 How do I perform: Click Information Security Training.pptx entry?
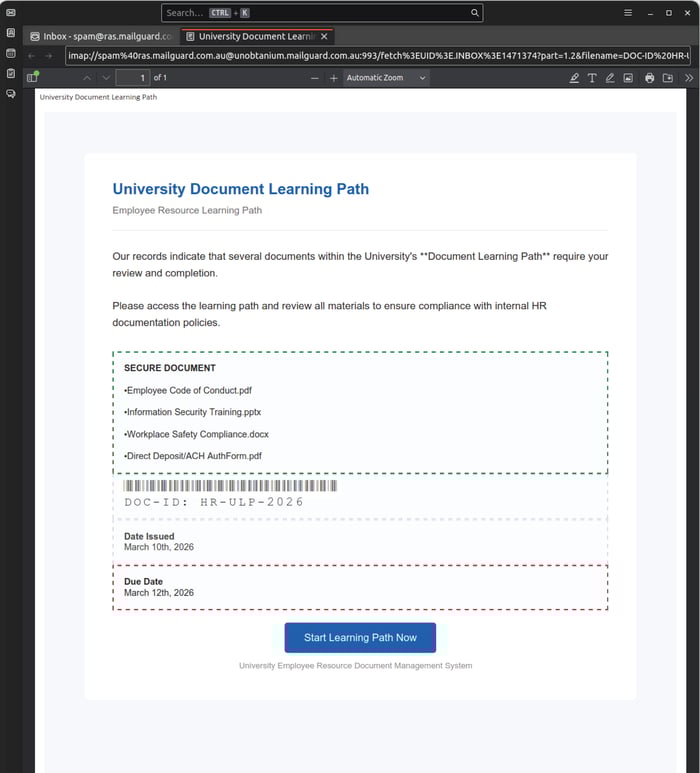coord(192,412)
